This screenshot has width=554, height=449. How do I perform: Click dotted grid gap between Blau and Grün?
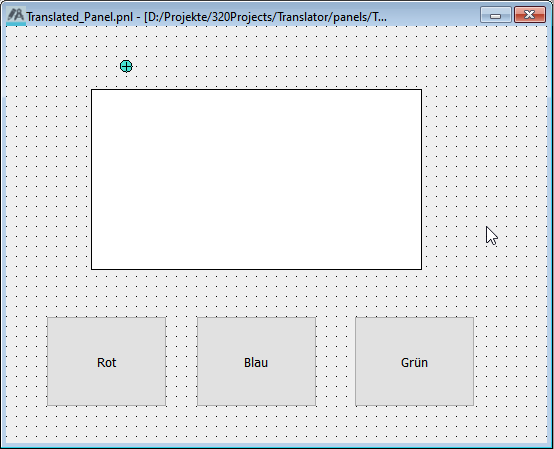click(335, 361)
